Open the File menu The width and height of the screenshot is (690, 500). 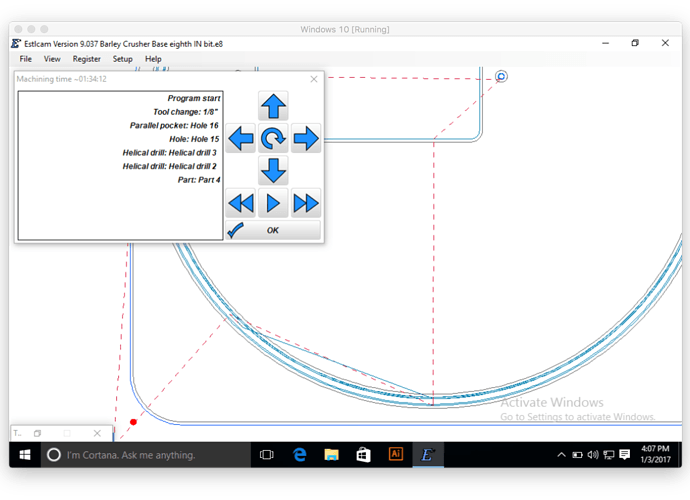click(26, 59)
